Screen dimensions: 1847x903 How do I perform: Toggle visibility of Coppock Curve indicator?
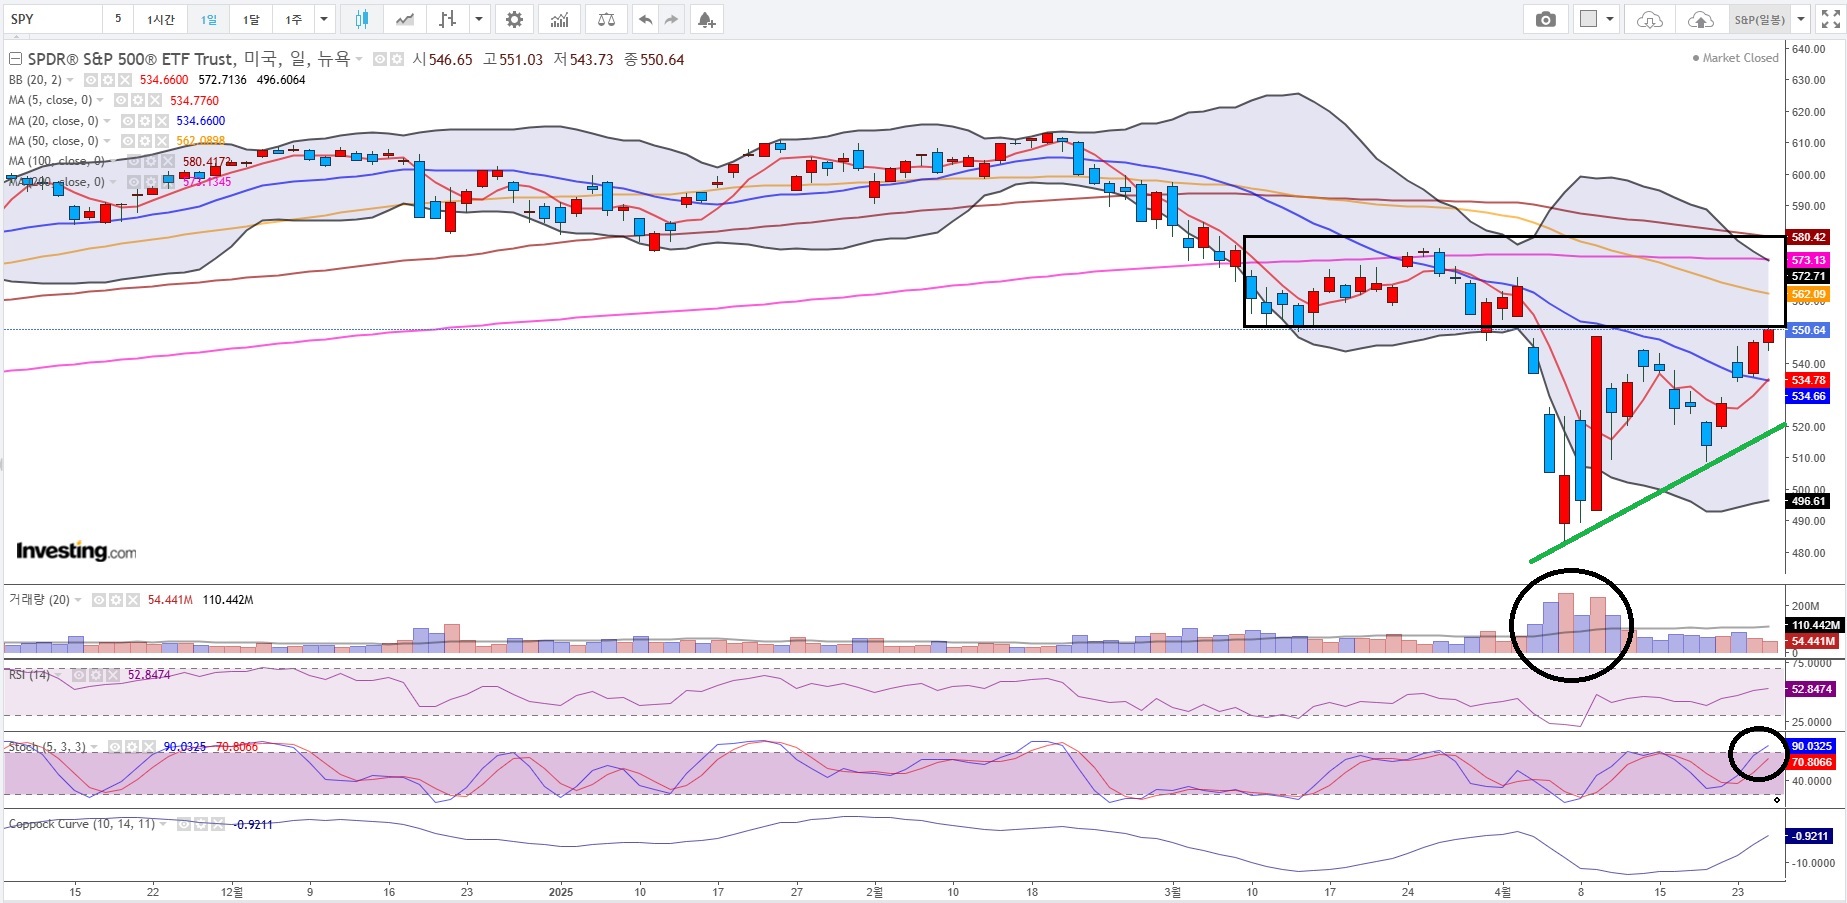tap(183, 824)
